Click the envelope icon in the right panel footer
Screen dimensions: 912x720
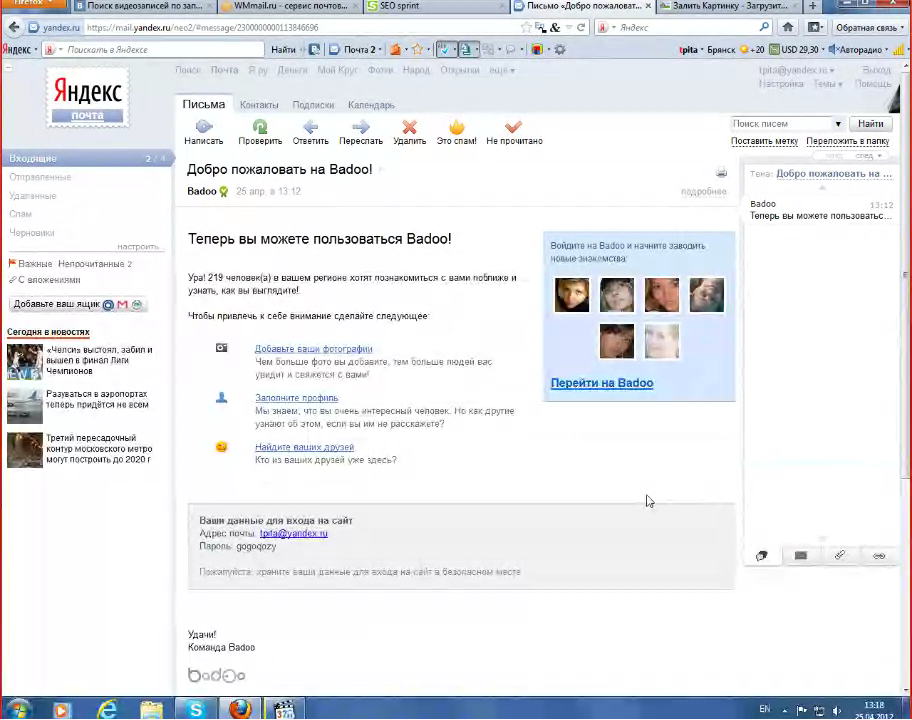801,555
